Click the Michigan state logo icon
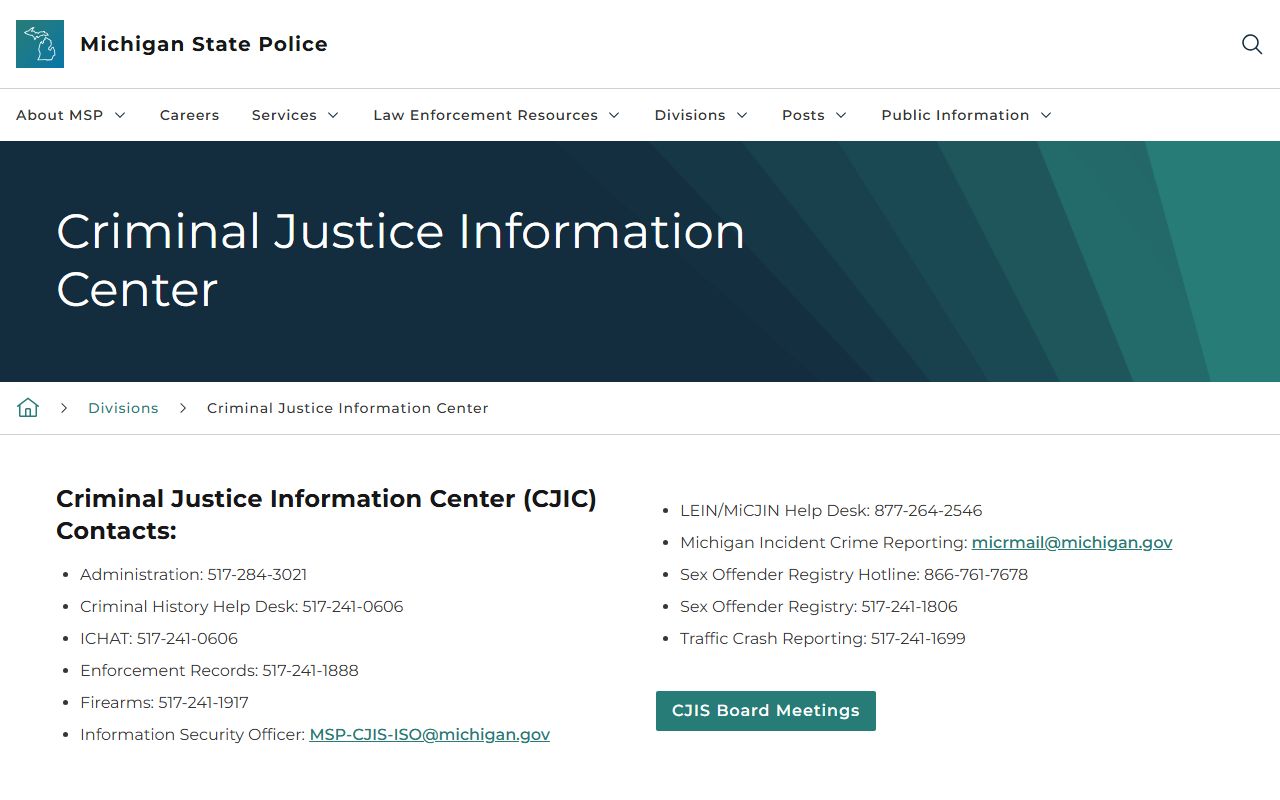This screenshot has height=800, width=1280. click(x=40, y=44)
